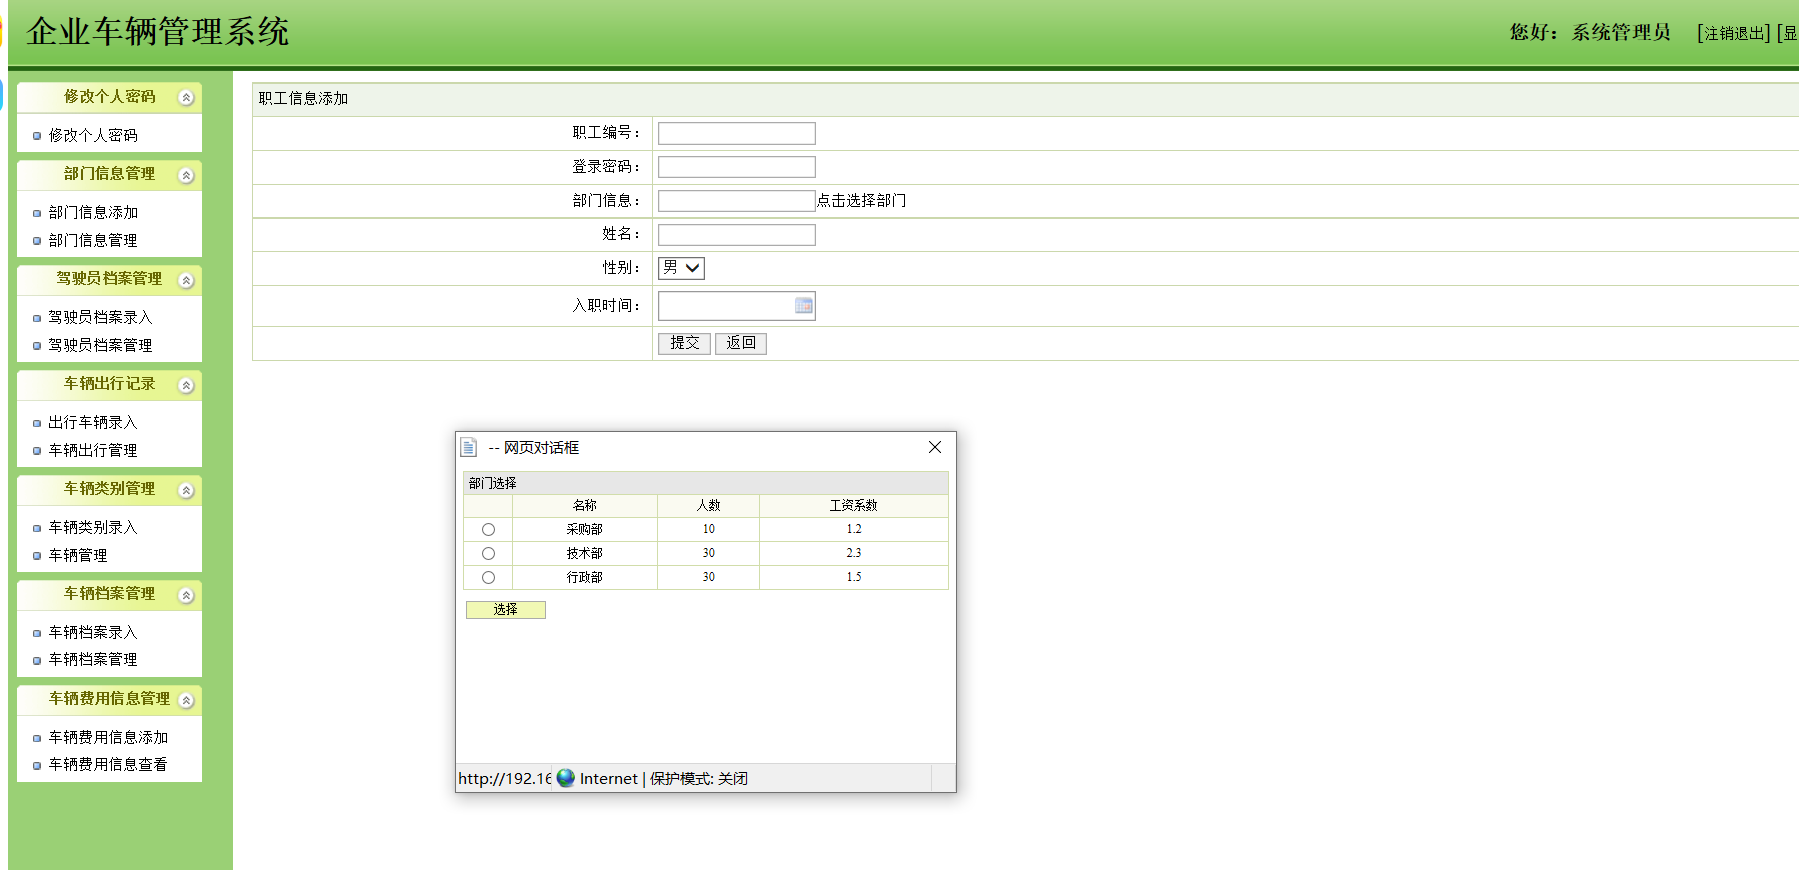Go to 车辆费用信息查看
1799x870 pixels.
(108, 764)
